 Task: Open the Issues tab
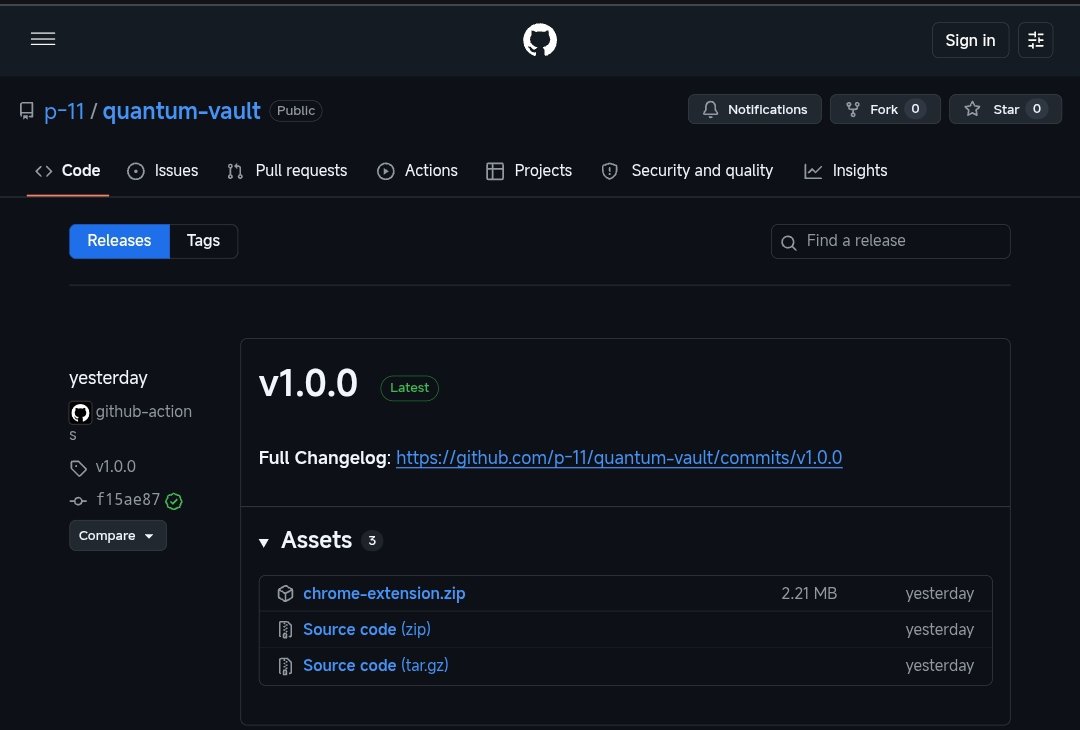pos(163,171)
